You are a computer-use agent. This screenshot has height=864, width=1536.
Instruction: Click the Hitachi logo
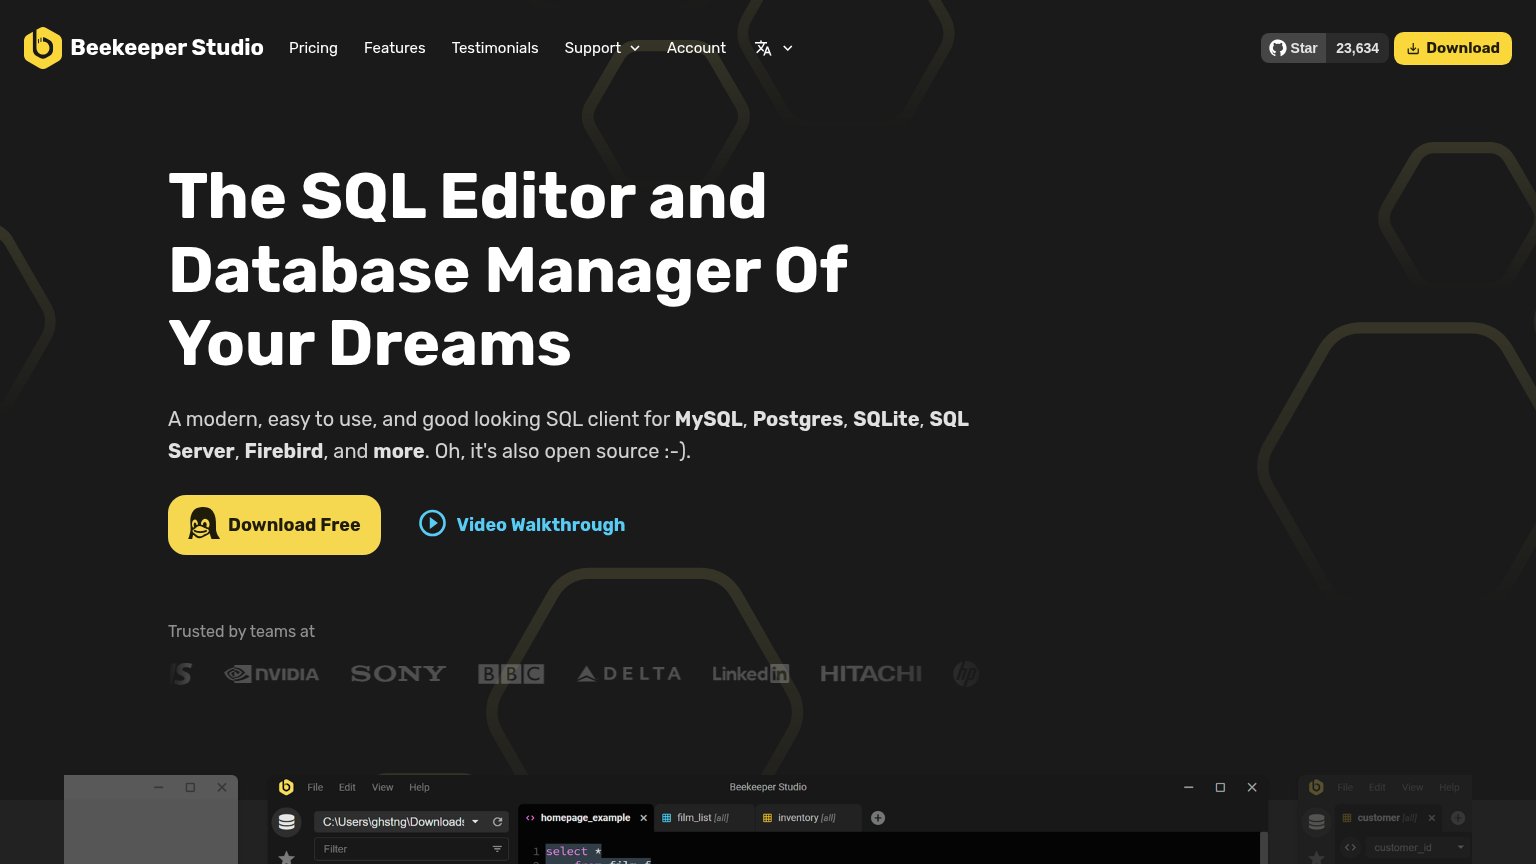(x=871, y=674)
